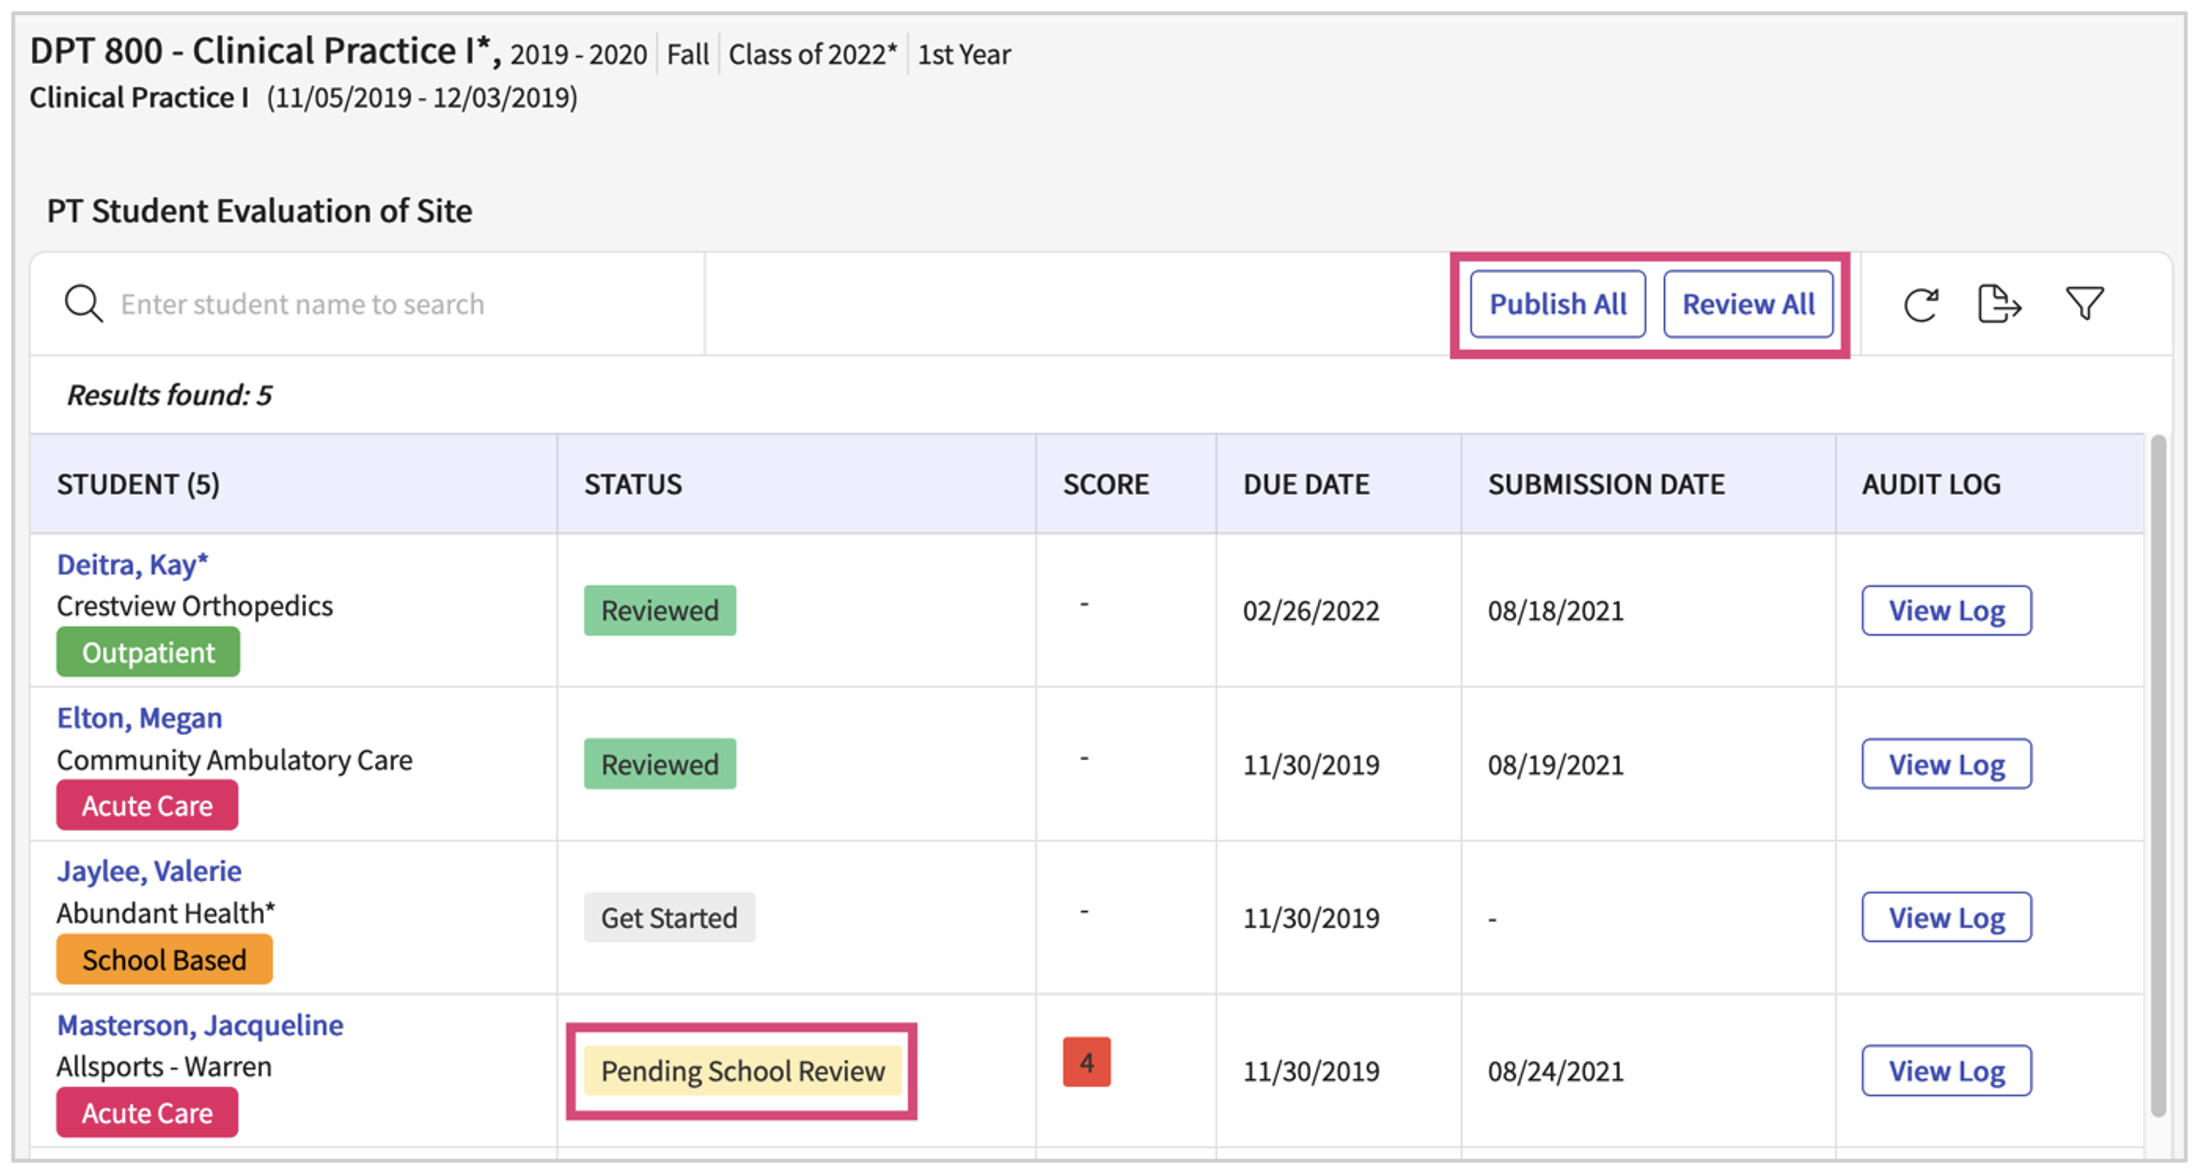Click Get Started status for Jaylee
2196x1172 pixels.
click(x=669, y=918)
